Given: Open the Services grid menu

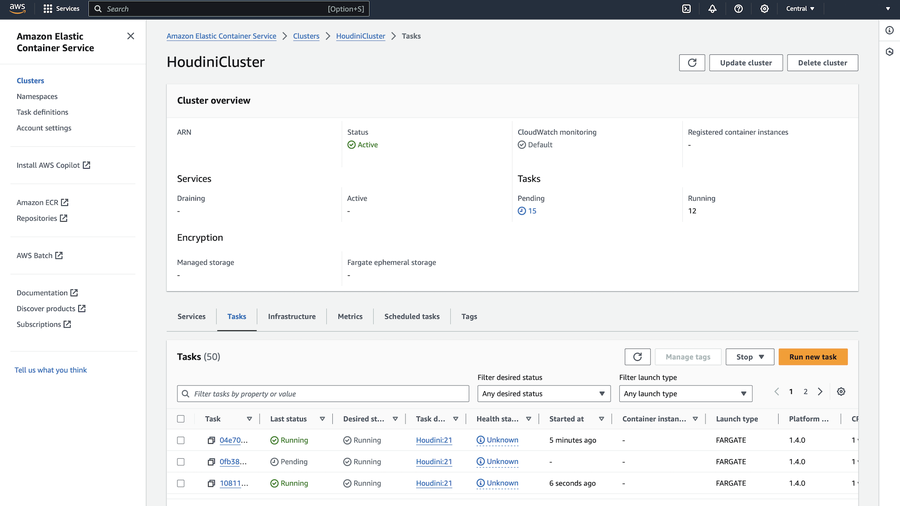Looking at the screenshot, I should coord(61,9).
